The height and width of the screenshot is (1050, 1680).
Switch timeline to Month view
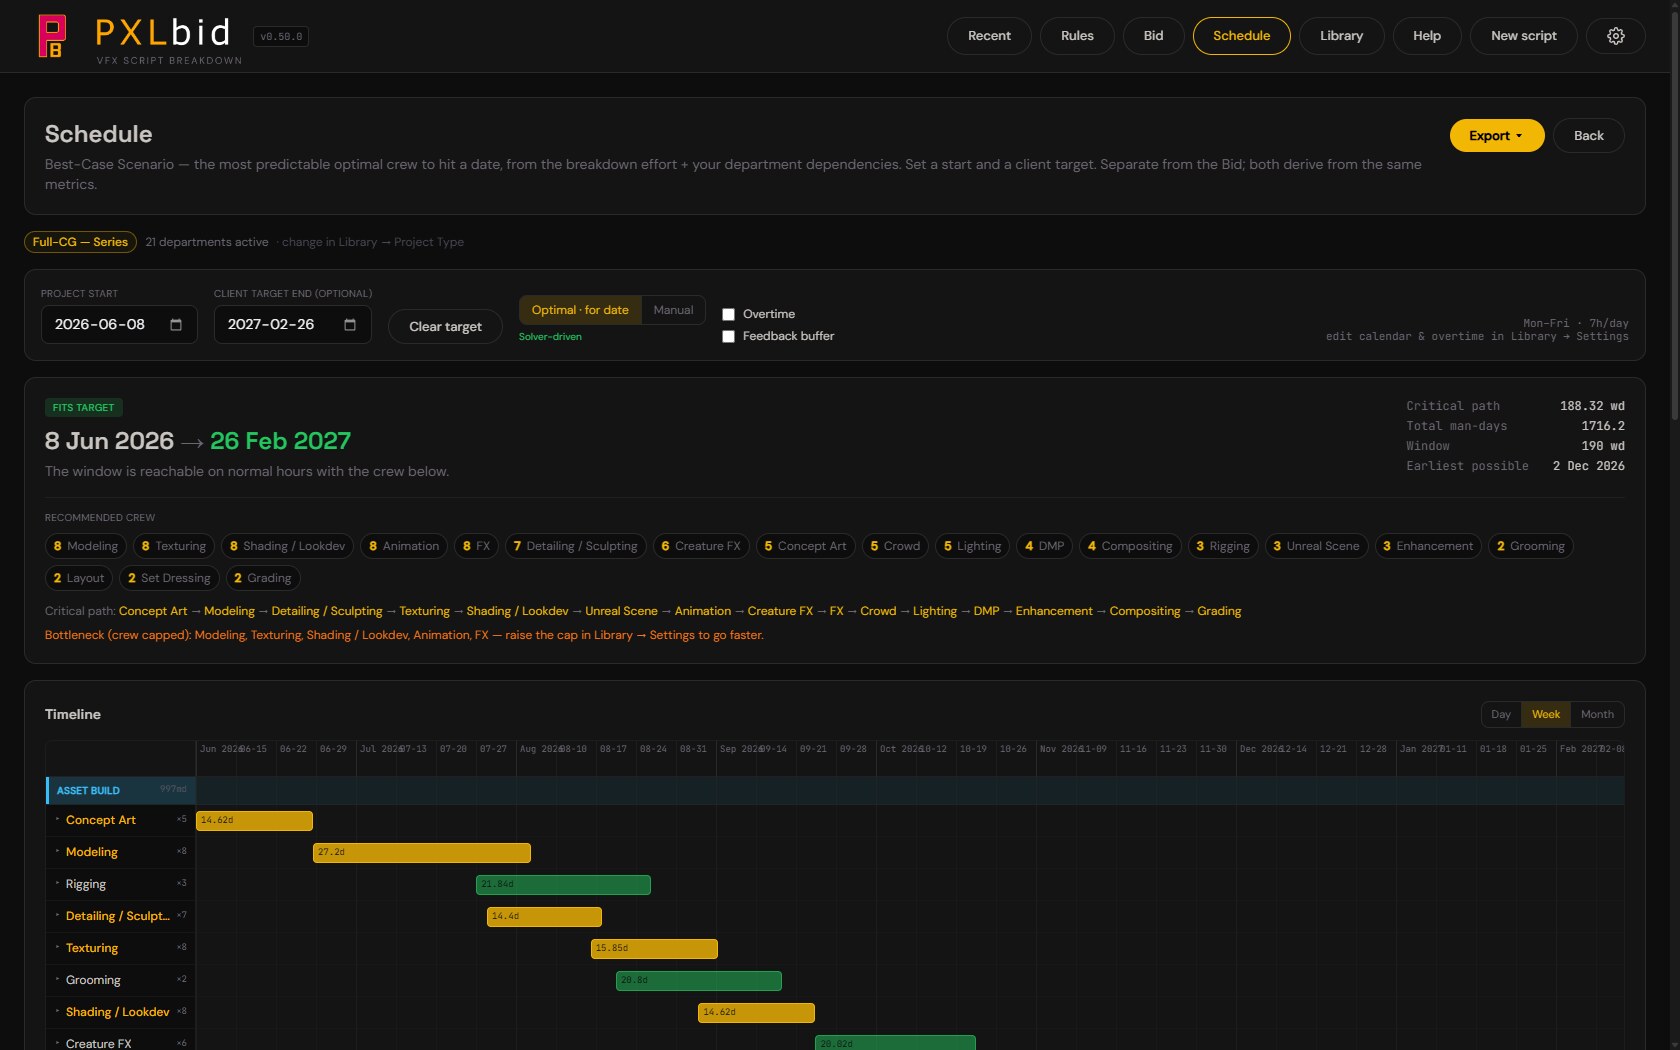coord(1597,714)
